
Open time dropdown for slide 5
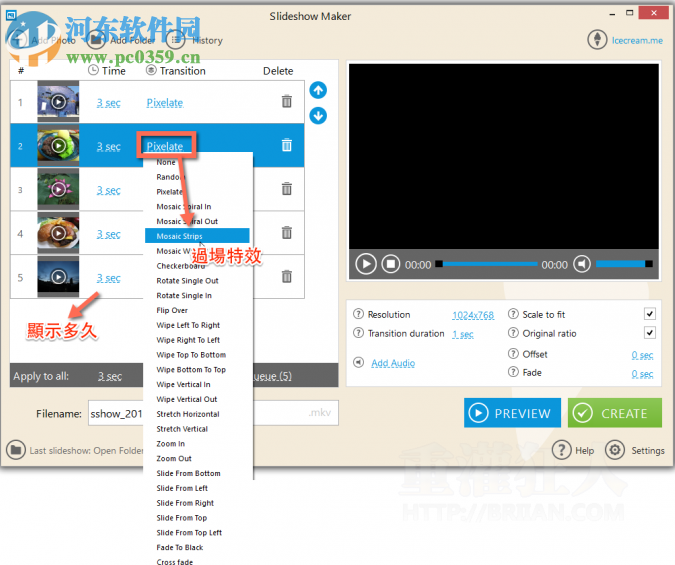(x=108, y=278)
